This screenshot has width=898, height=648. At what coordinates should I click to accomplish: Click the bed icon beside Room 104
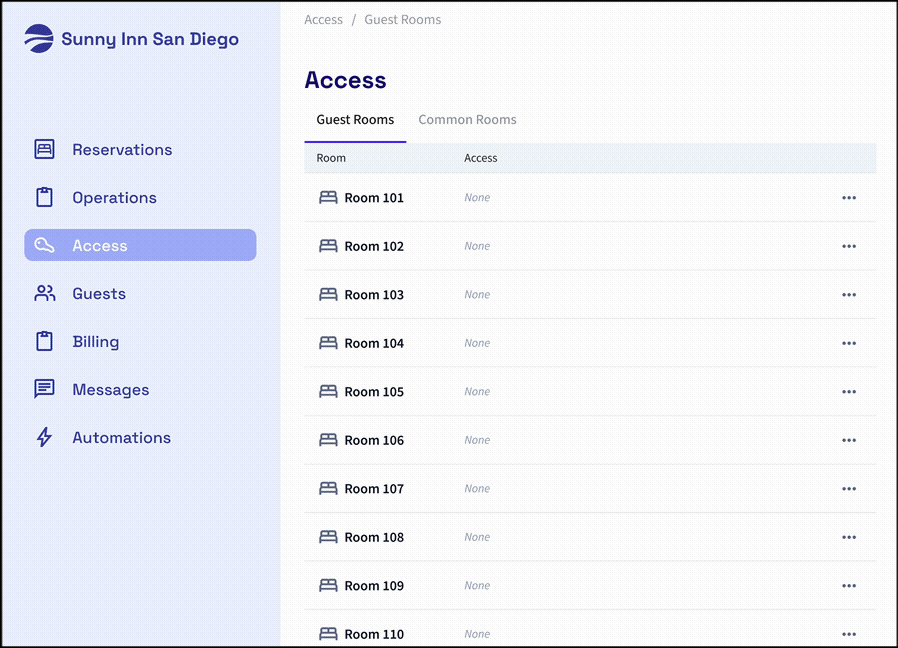pyautogui.click(x=328, y=343)
